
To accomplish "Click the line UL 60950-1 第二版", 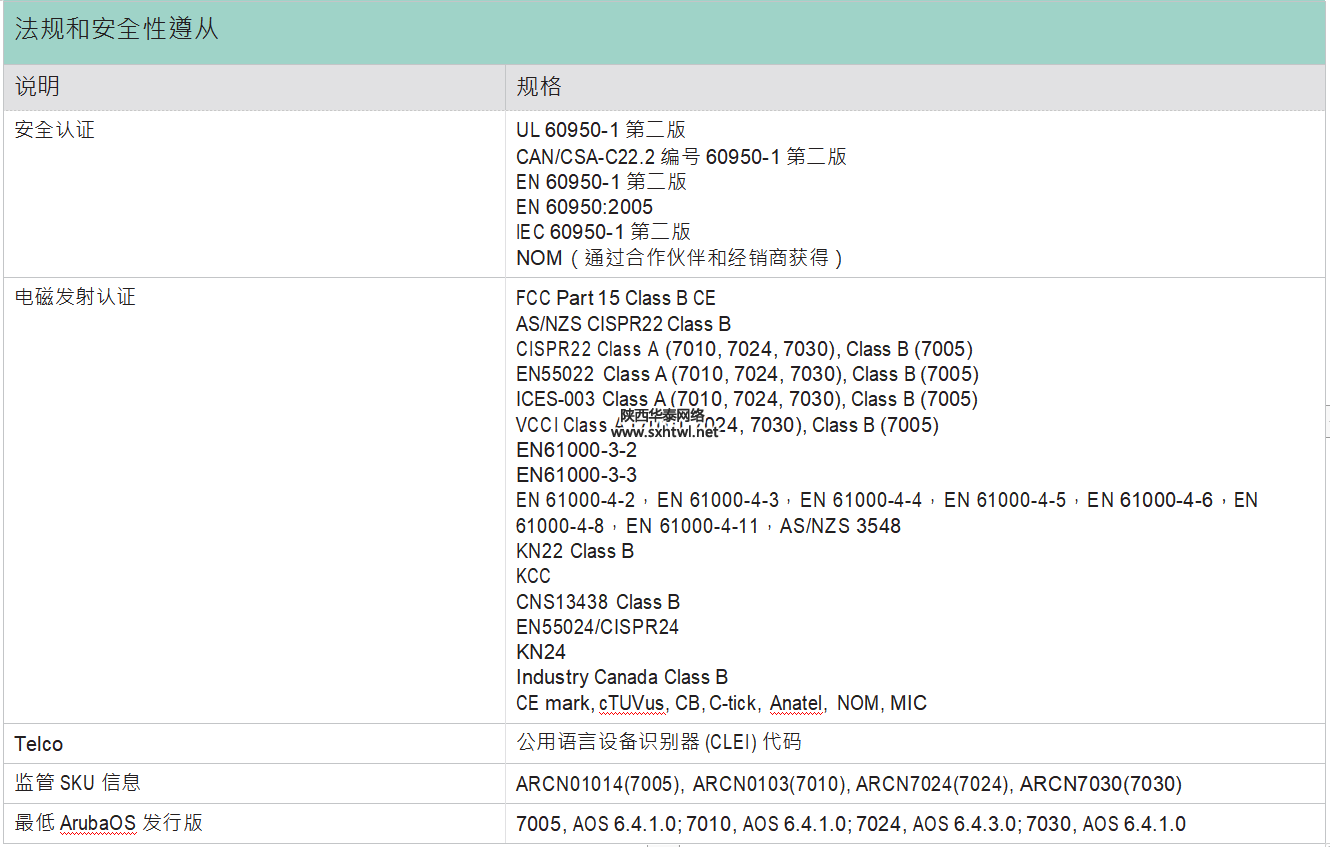I will click(601, 130).
